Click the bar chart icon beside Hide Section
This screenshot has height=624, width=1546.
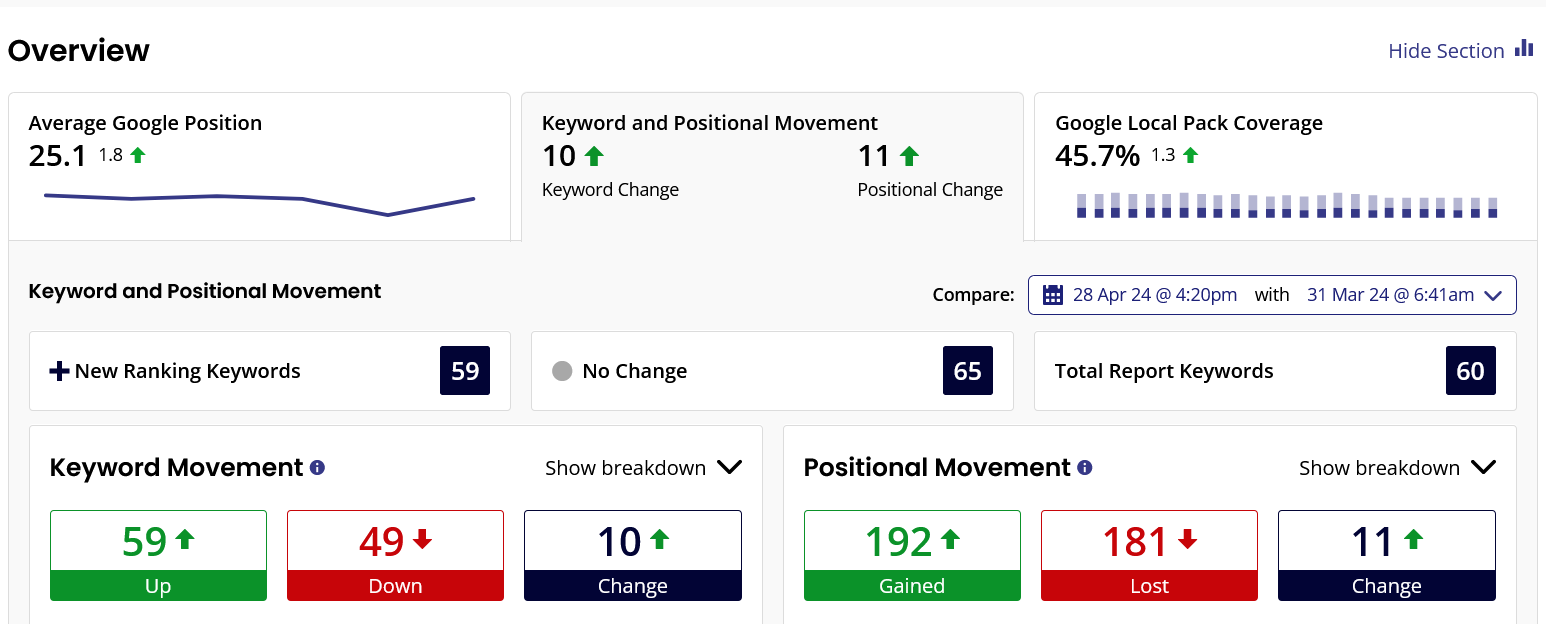[x=1524, y=48]
